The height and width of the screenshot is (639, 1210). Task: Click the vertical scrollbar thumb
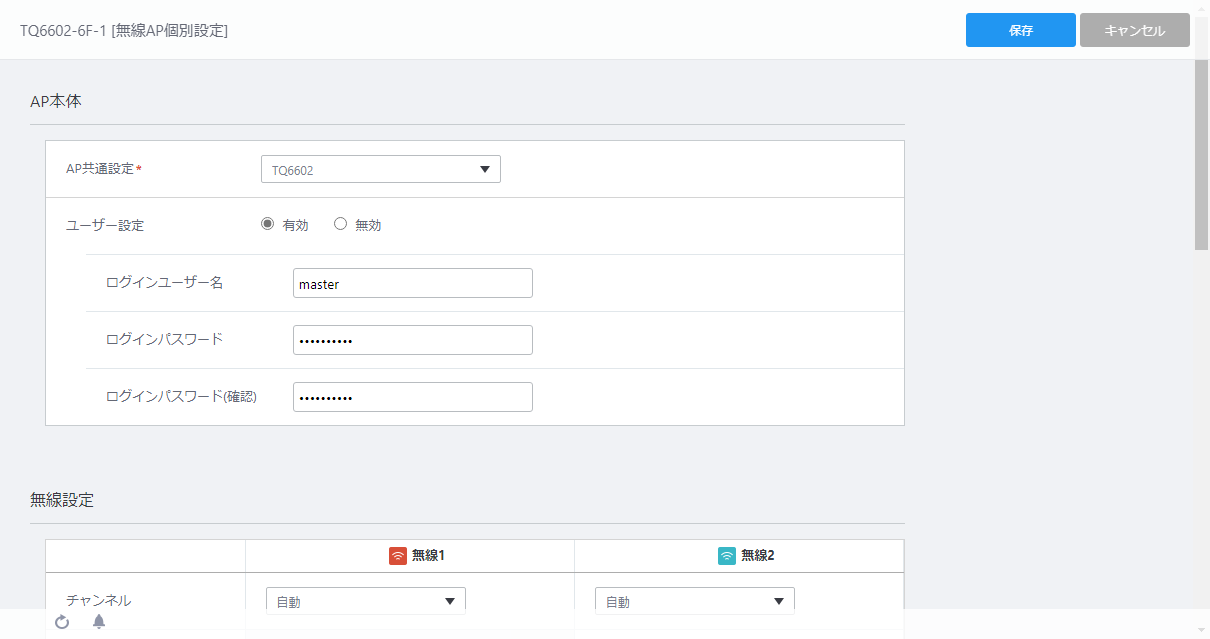click(x=1202, y=154)
